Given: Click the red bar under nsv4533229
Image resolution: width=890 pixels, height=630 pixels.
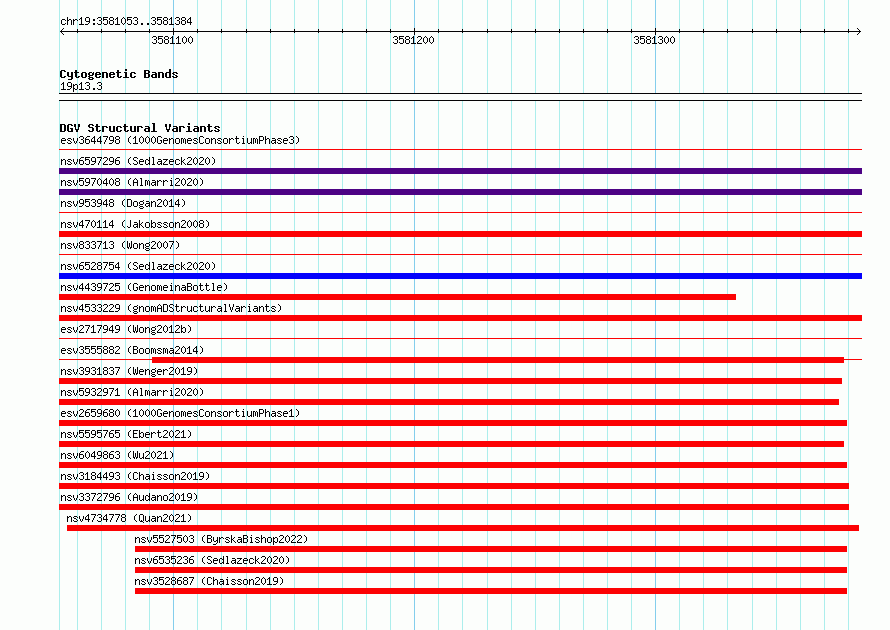Looking at the screenshot, I should point(460,318).
